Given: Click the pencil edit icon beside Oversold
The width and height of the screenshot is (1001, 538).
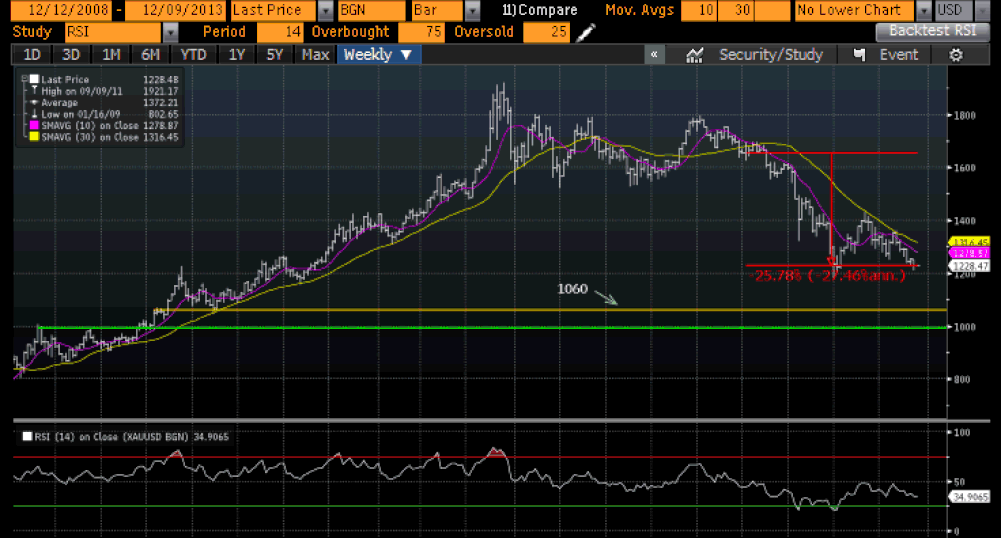Looking at the screenshot, I should pos(586,32).
